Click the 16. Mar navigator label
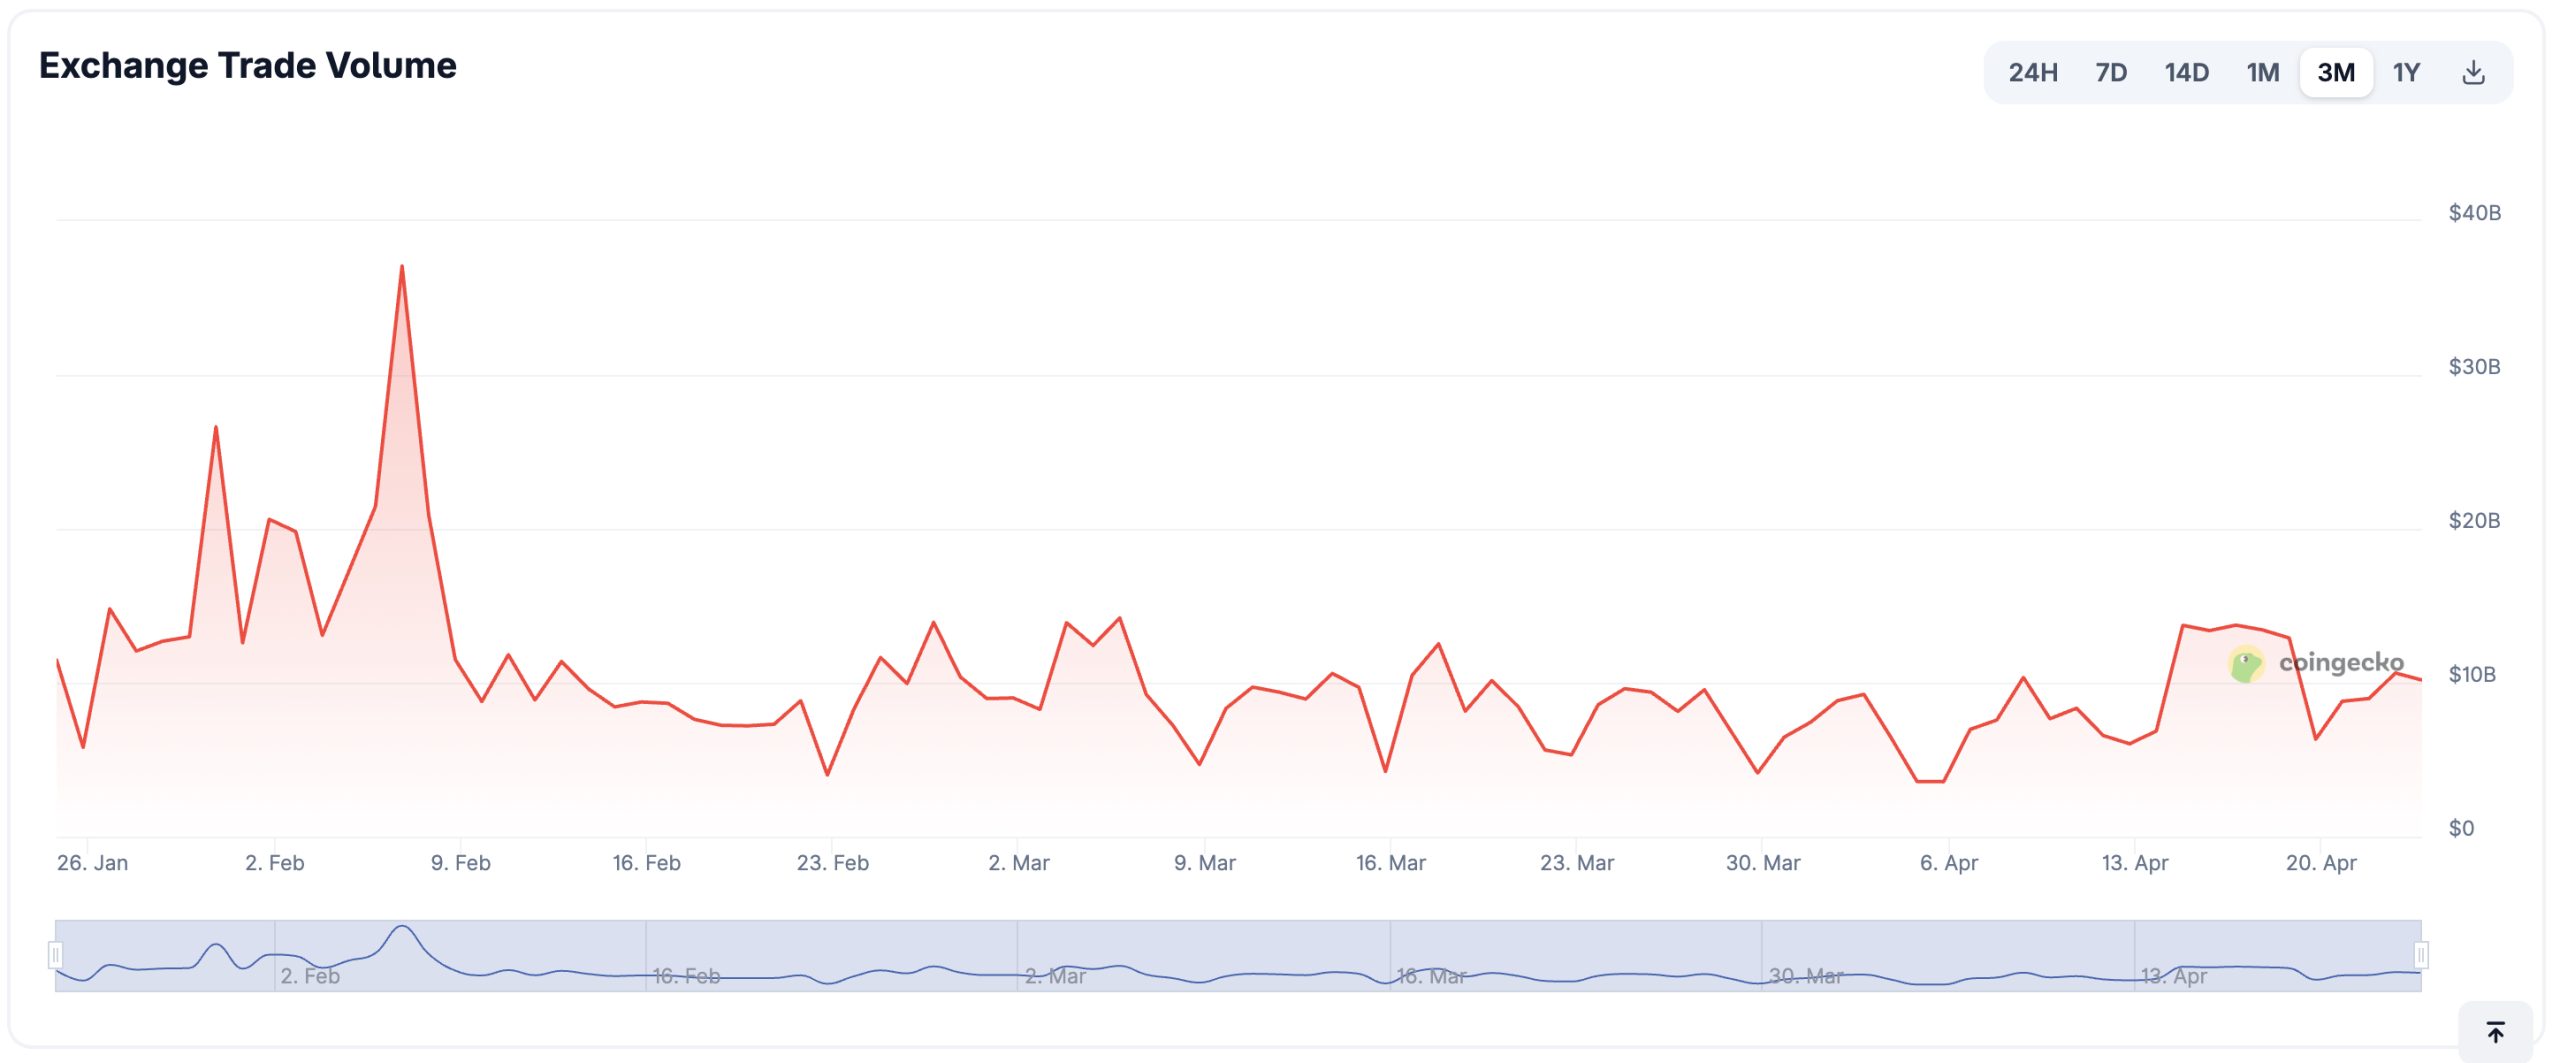The height and width of the screenshot is (1063, 2560). pyautogui.click(x=1431, y=976)
